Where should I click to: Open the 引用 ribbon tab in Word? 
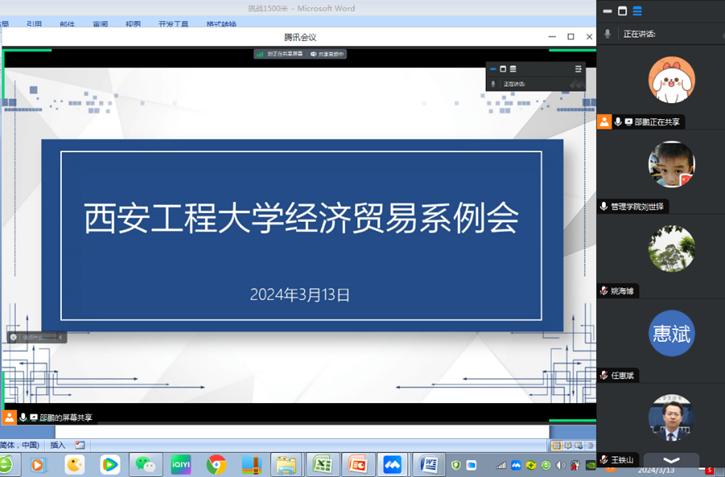pos(34,23)
